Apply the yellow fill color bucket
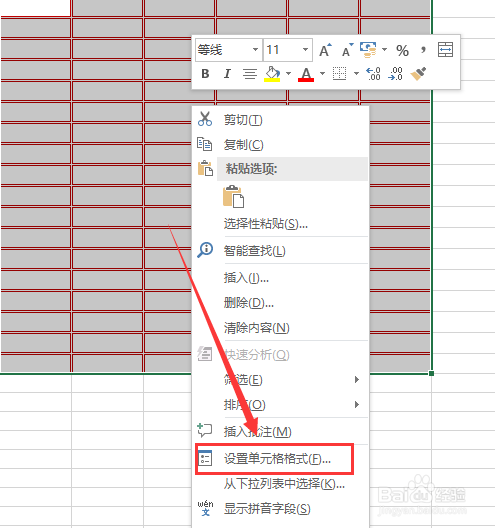The height and width of the screenshot is (528, 495). click(x=272, y=73)
